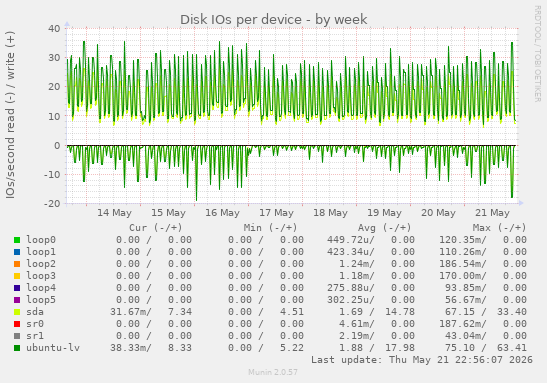
Task: Click ubuntu-lv average write value 17.98
Action: tap(400, 348)
